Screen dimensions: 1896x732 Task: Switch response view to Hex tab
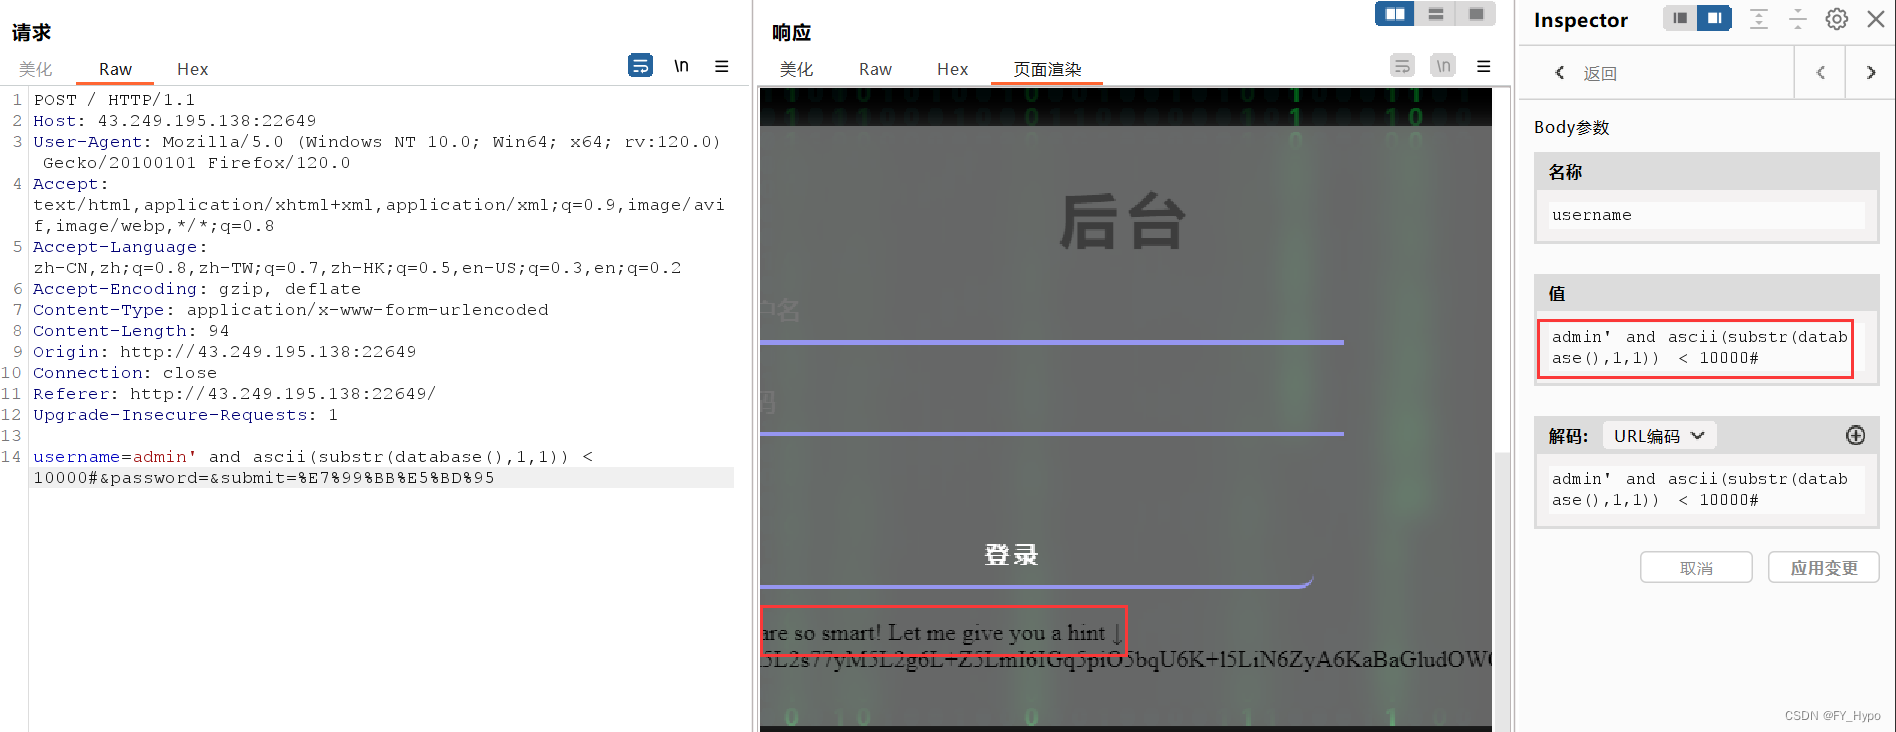[x=953, y=69]
